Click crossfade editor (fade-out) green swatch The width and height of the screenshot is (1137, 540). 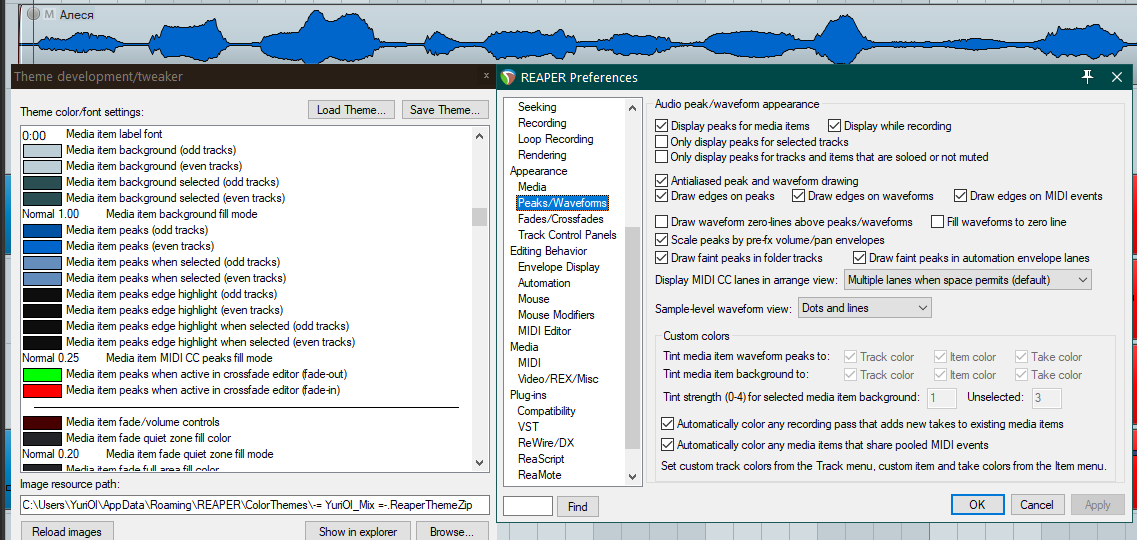pos(41,375)
